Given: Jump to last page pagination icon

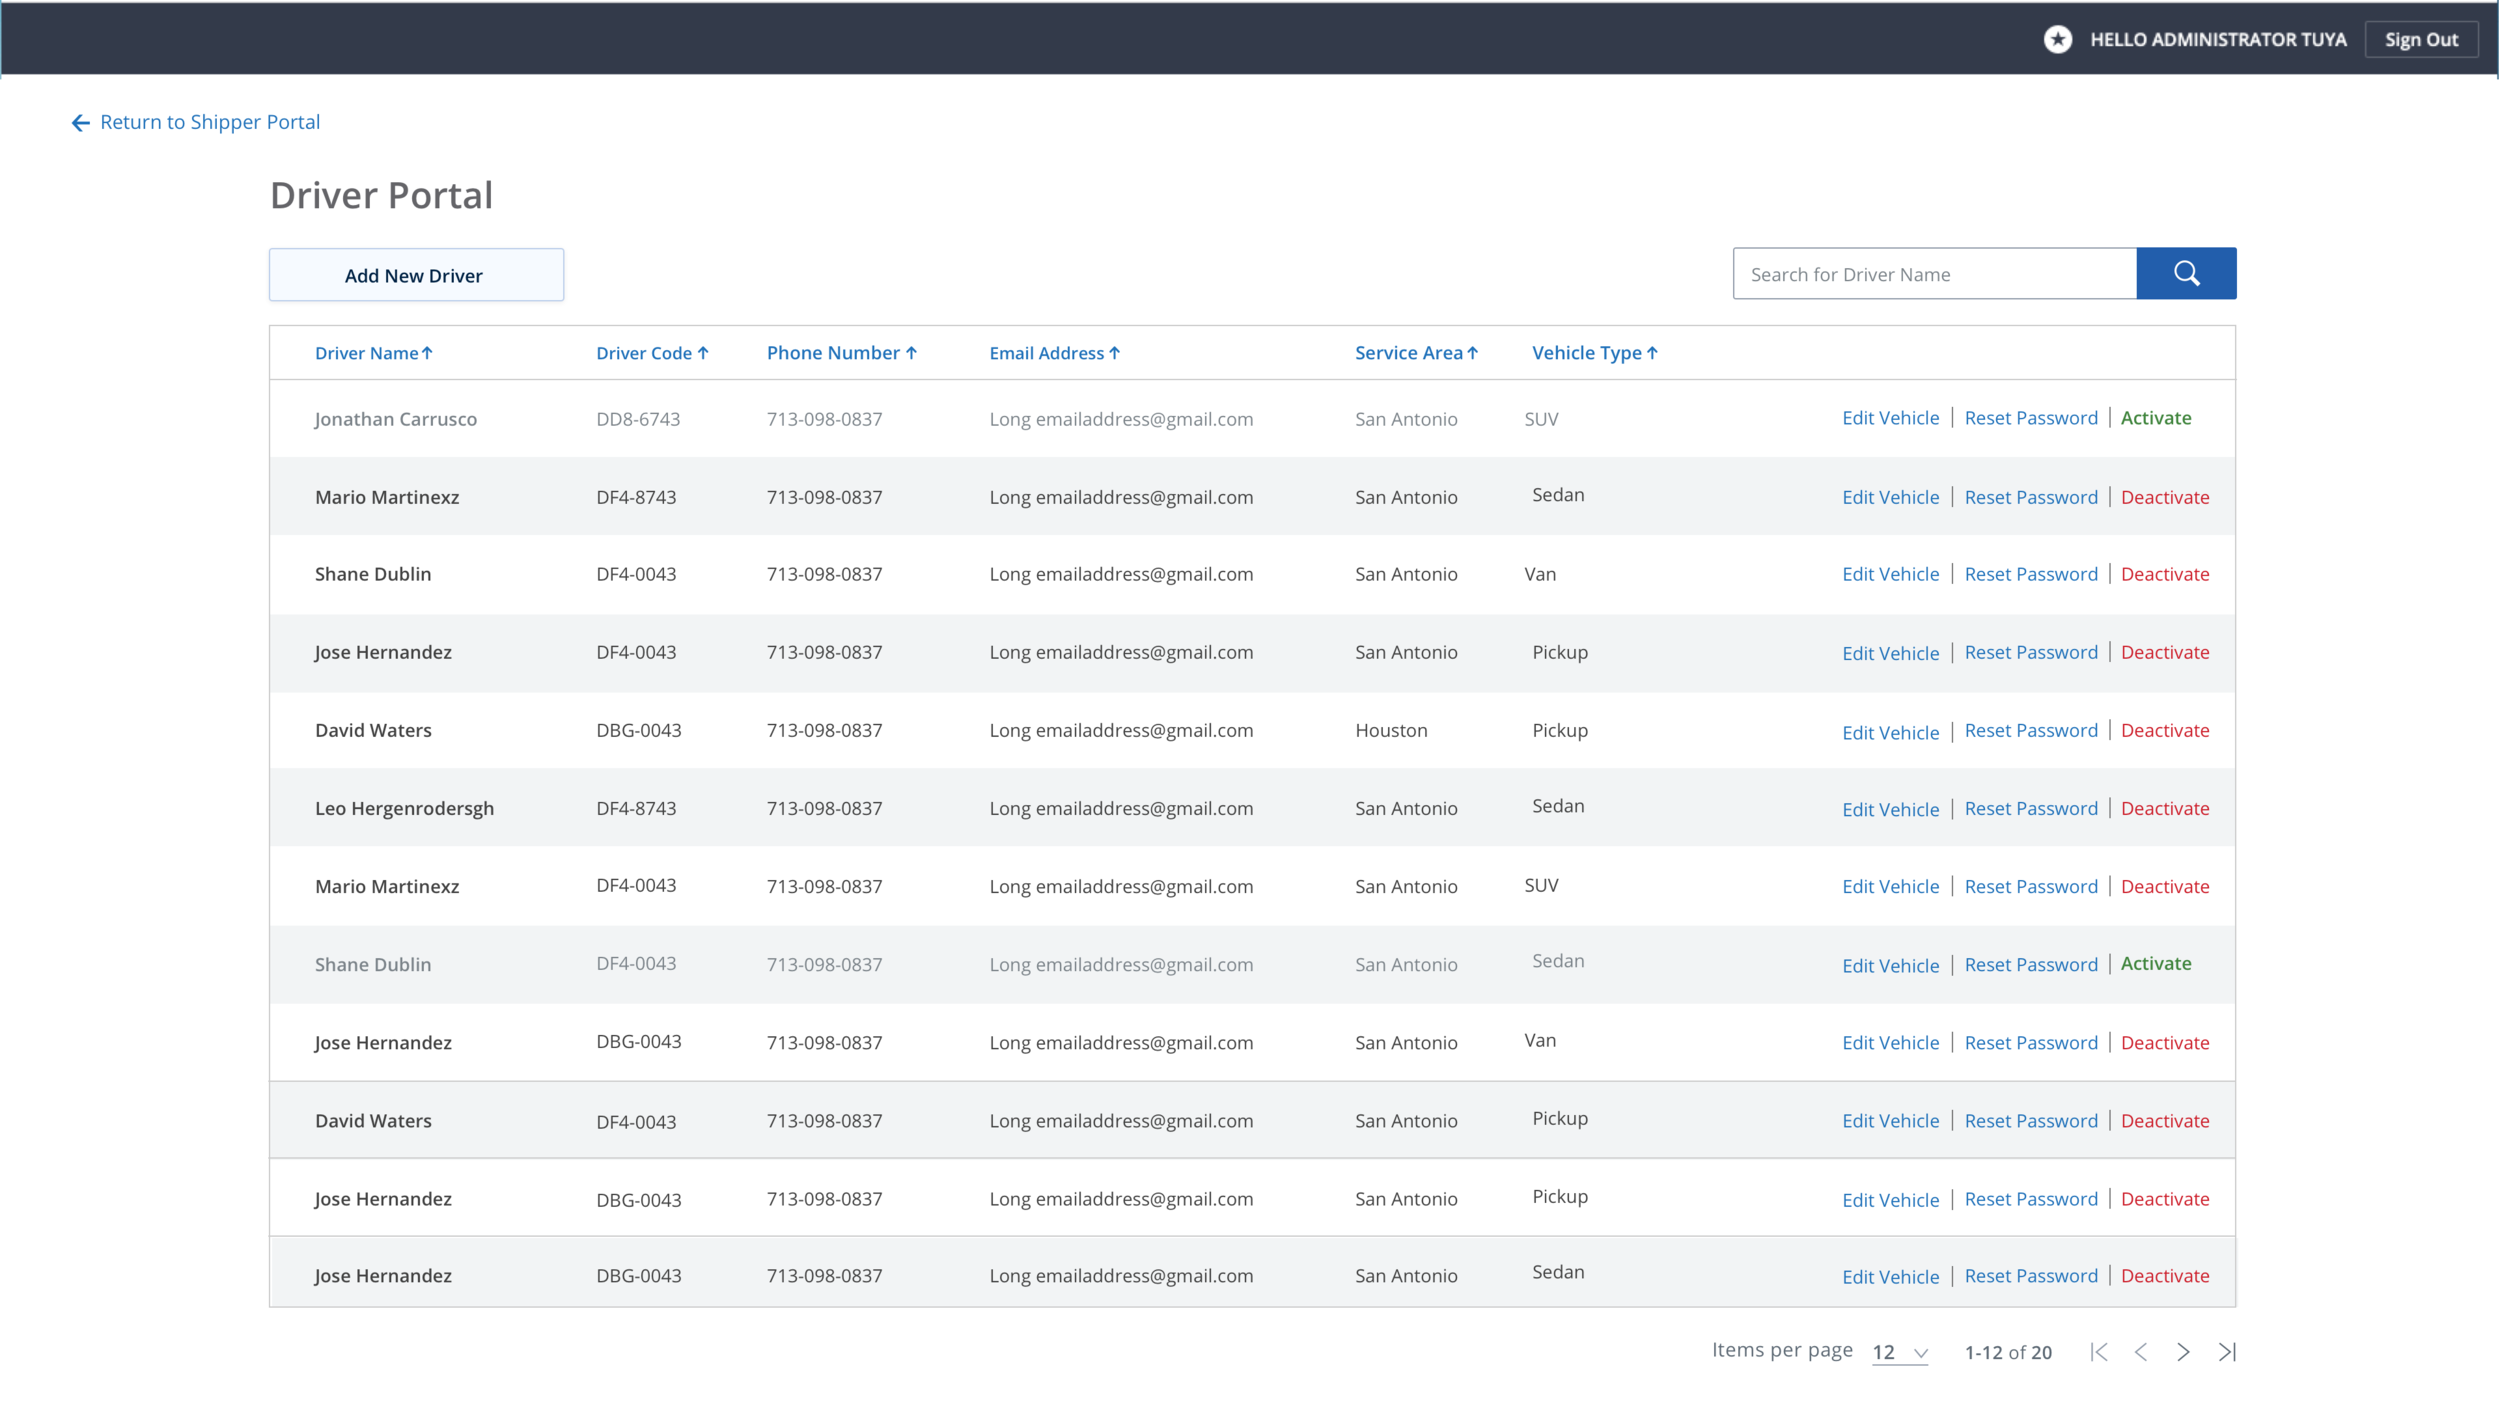Looking at the screenshot, I should (x=2227, y=1352).
